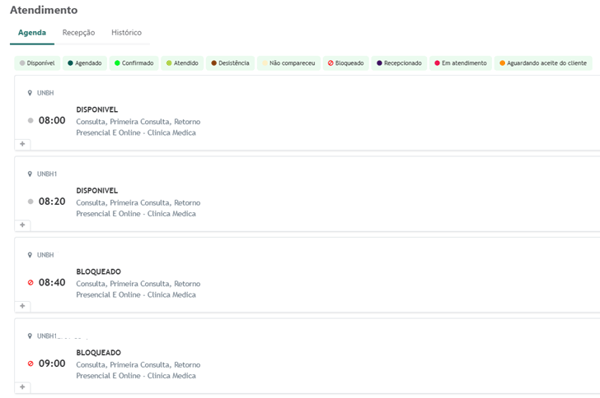
Task: Click the gray status dot at 08:20
Action: 31,202
